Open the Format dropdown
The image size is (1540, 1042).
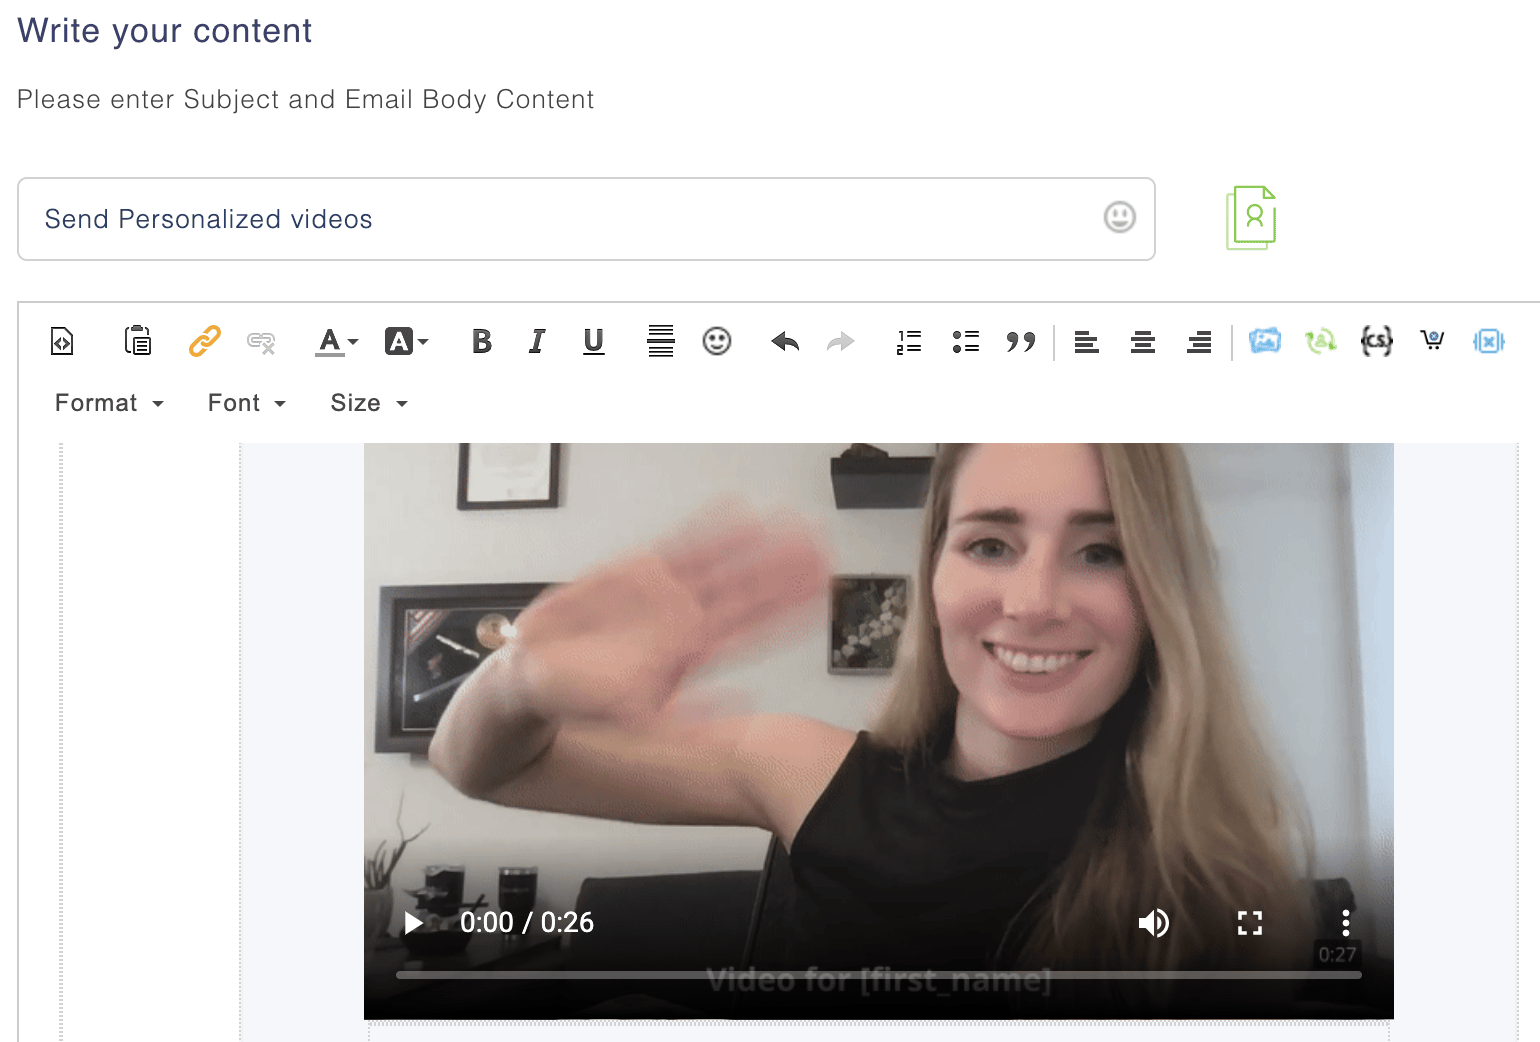point(110,403)
